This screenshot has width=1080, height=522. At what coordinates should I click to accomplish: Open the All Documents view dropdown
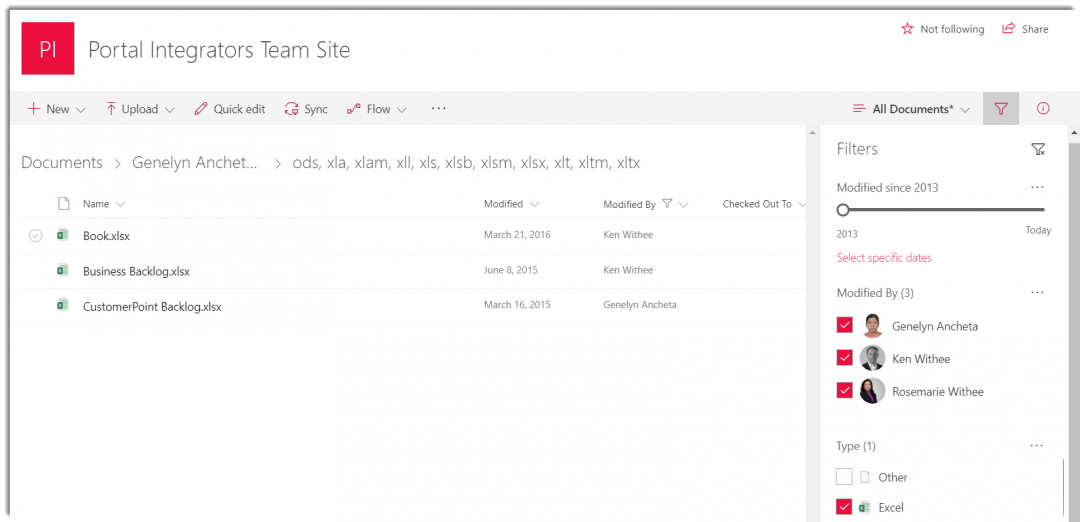[x=911, y=109]
